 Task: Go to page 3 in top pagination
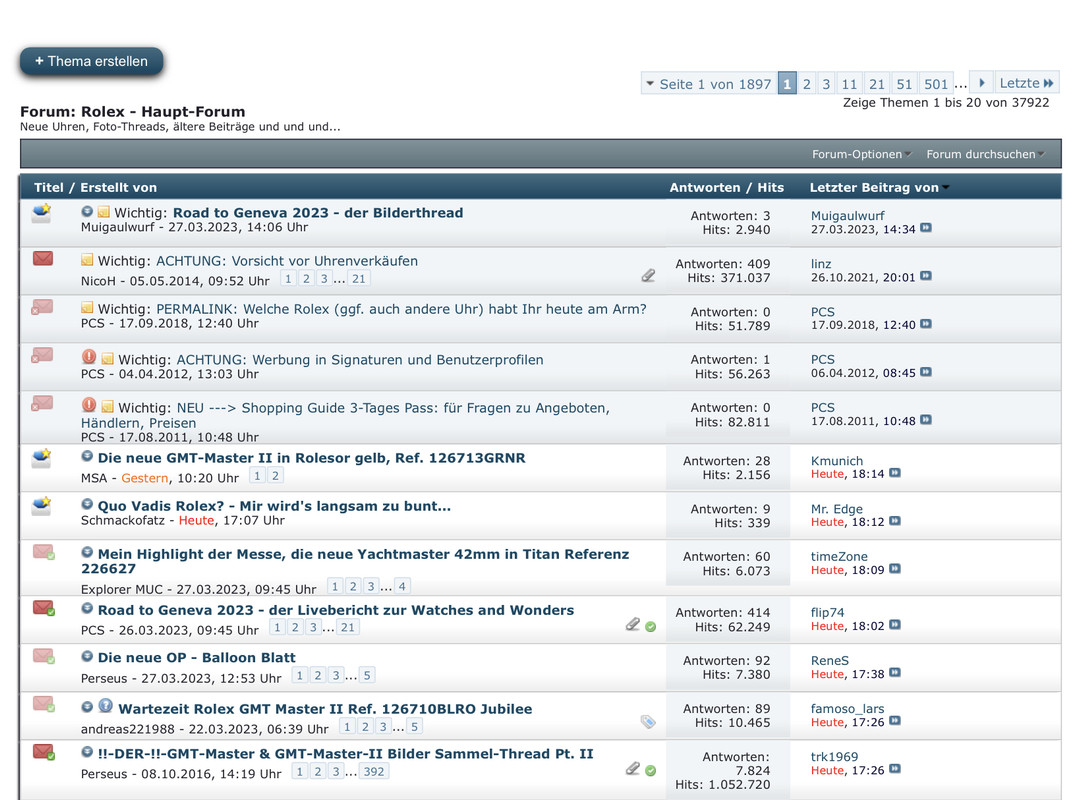(x=826, y=84)
